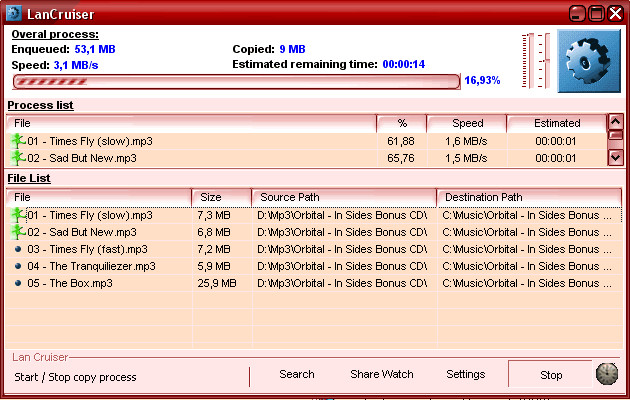Click the vertical speed slider handle
Image resolution: width=630 pixels, height=400 pixels.
click(544, 61)
